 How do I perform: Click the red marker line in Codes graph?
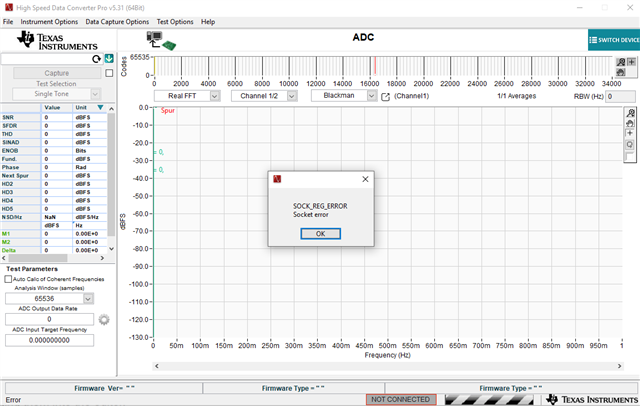(x=375, y=66)
